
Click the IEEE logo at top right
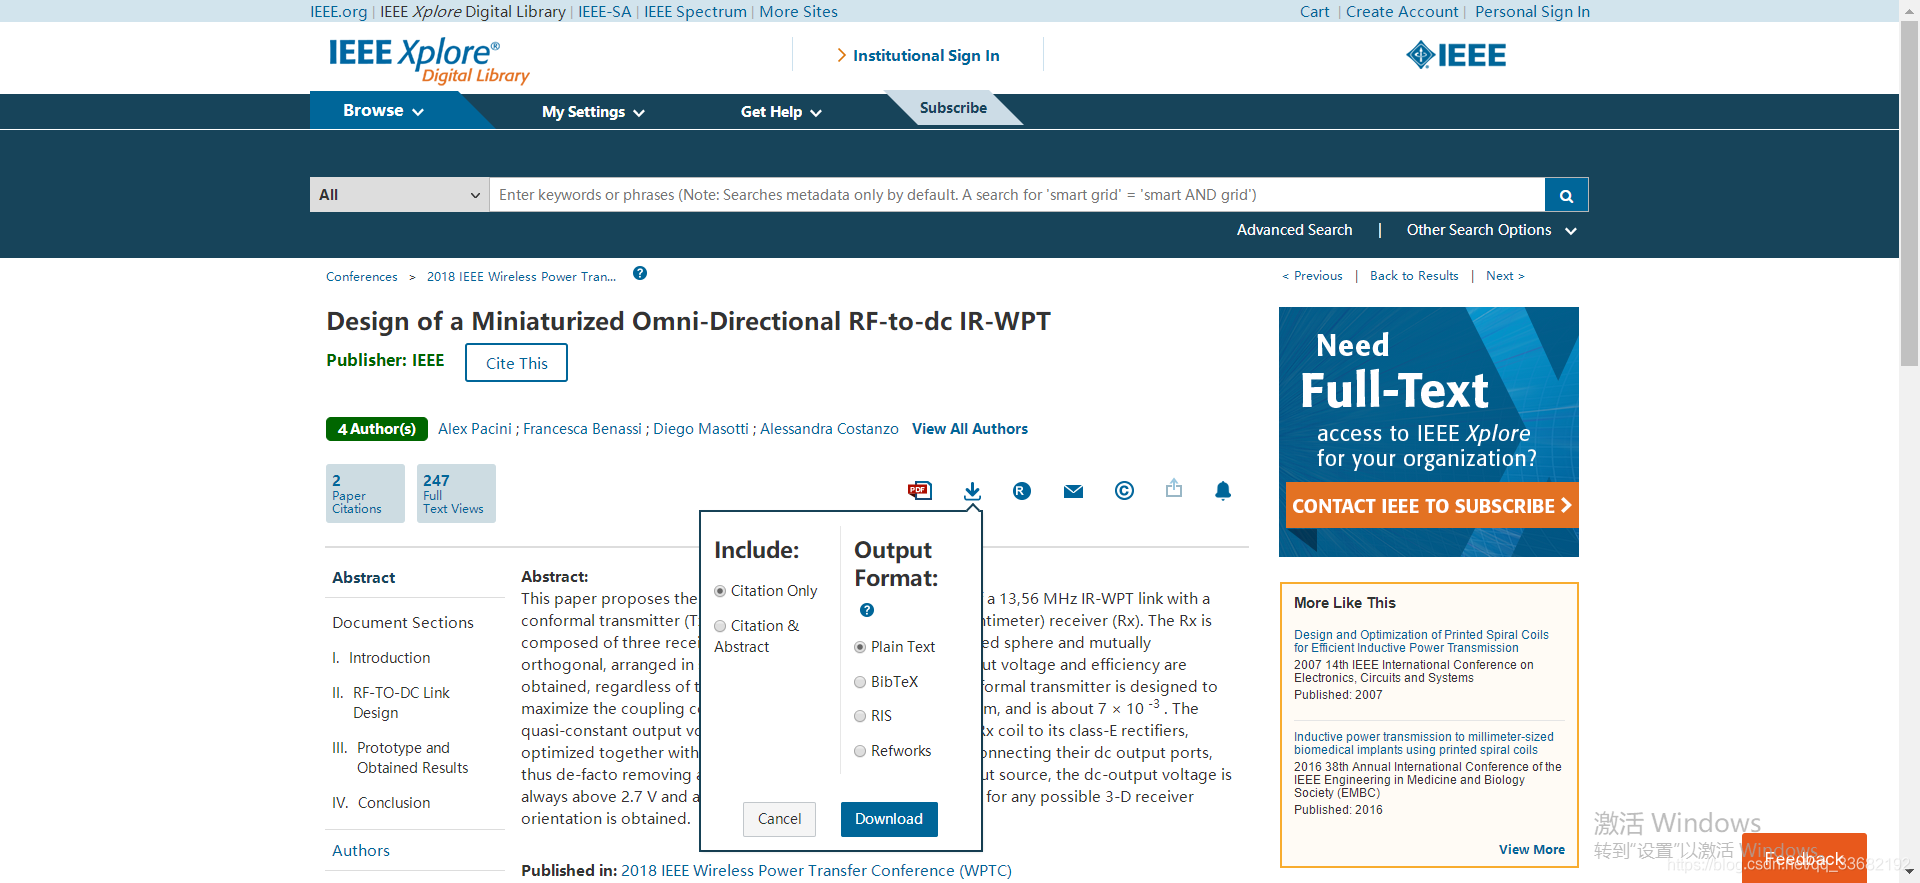tap(1456, 55)
